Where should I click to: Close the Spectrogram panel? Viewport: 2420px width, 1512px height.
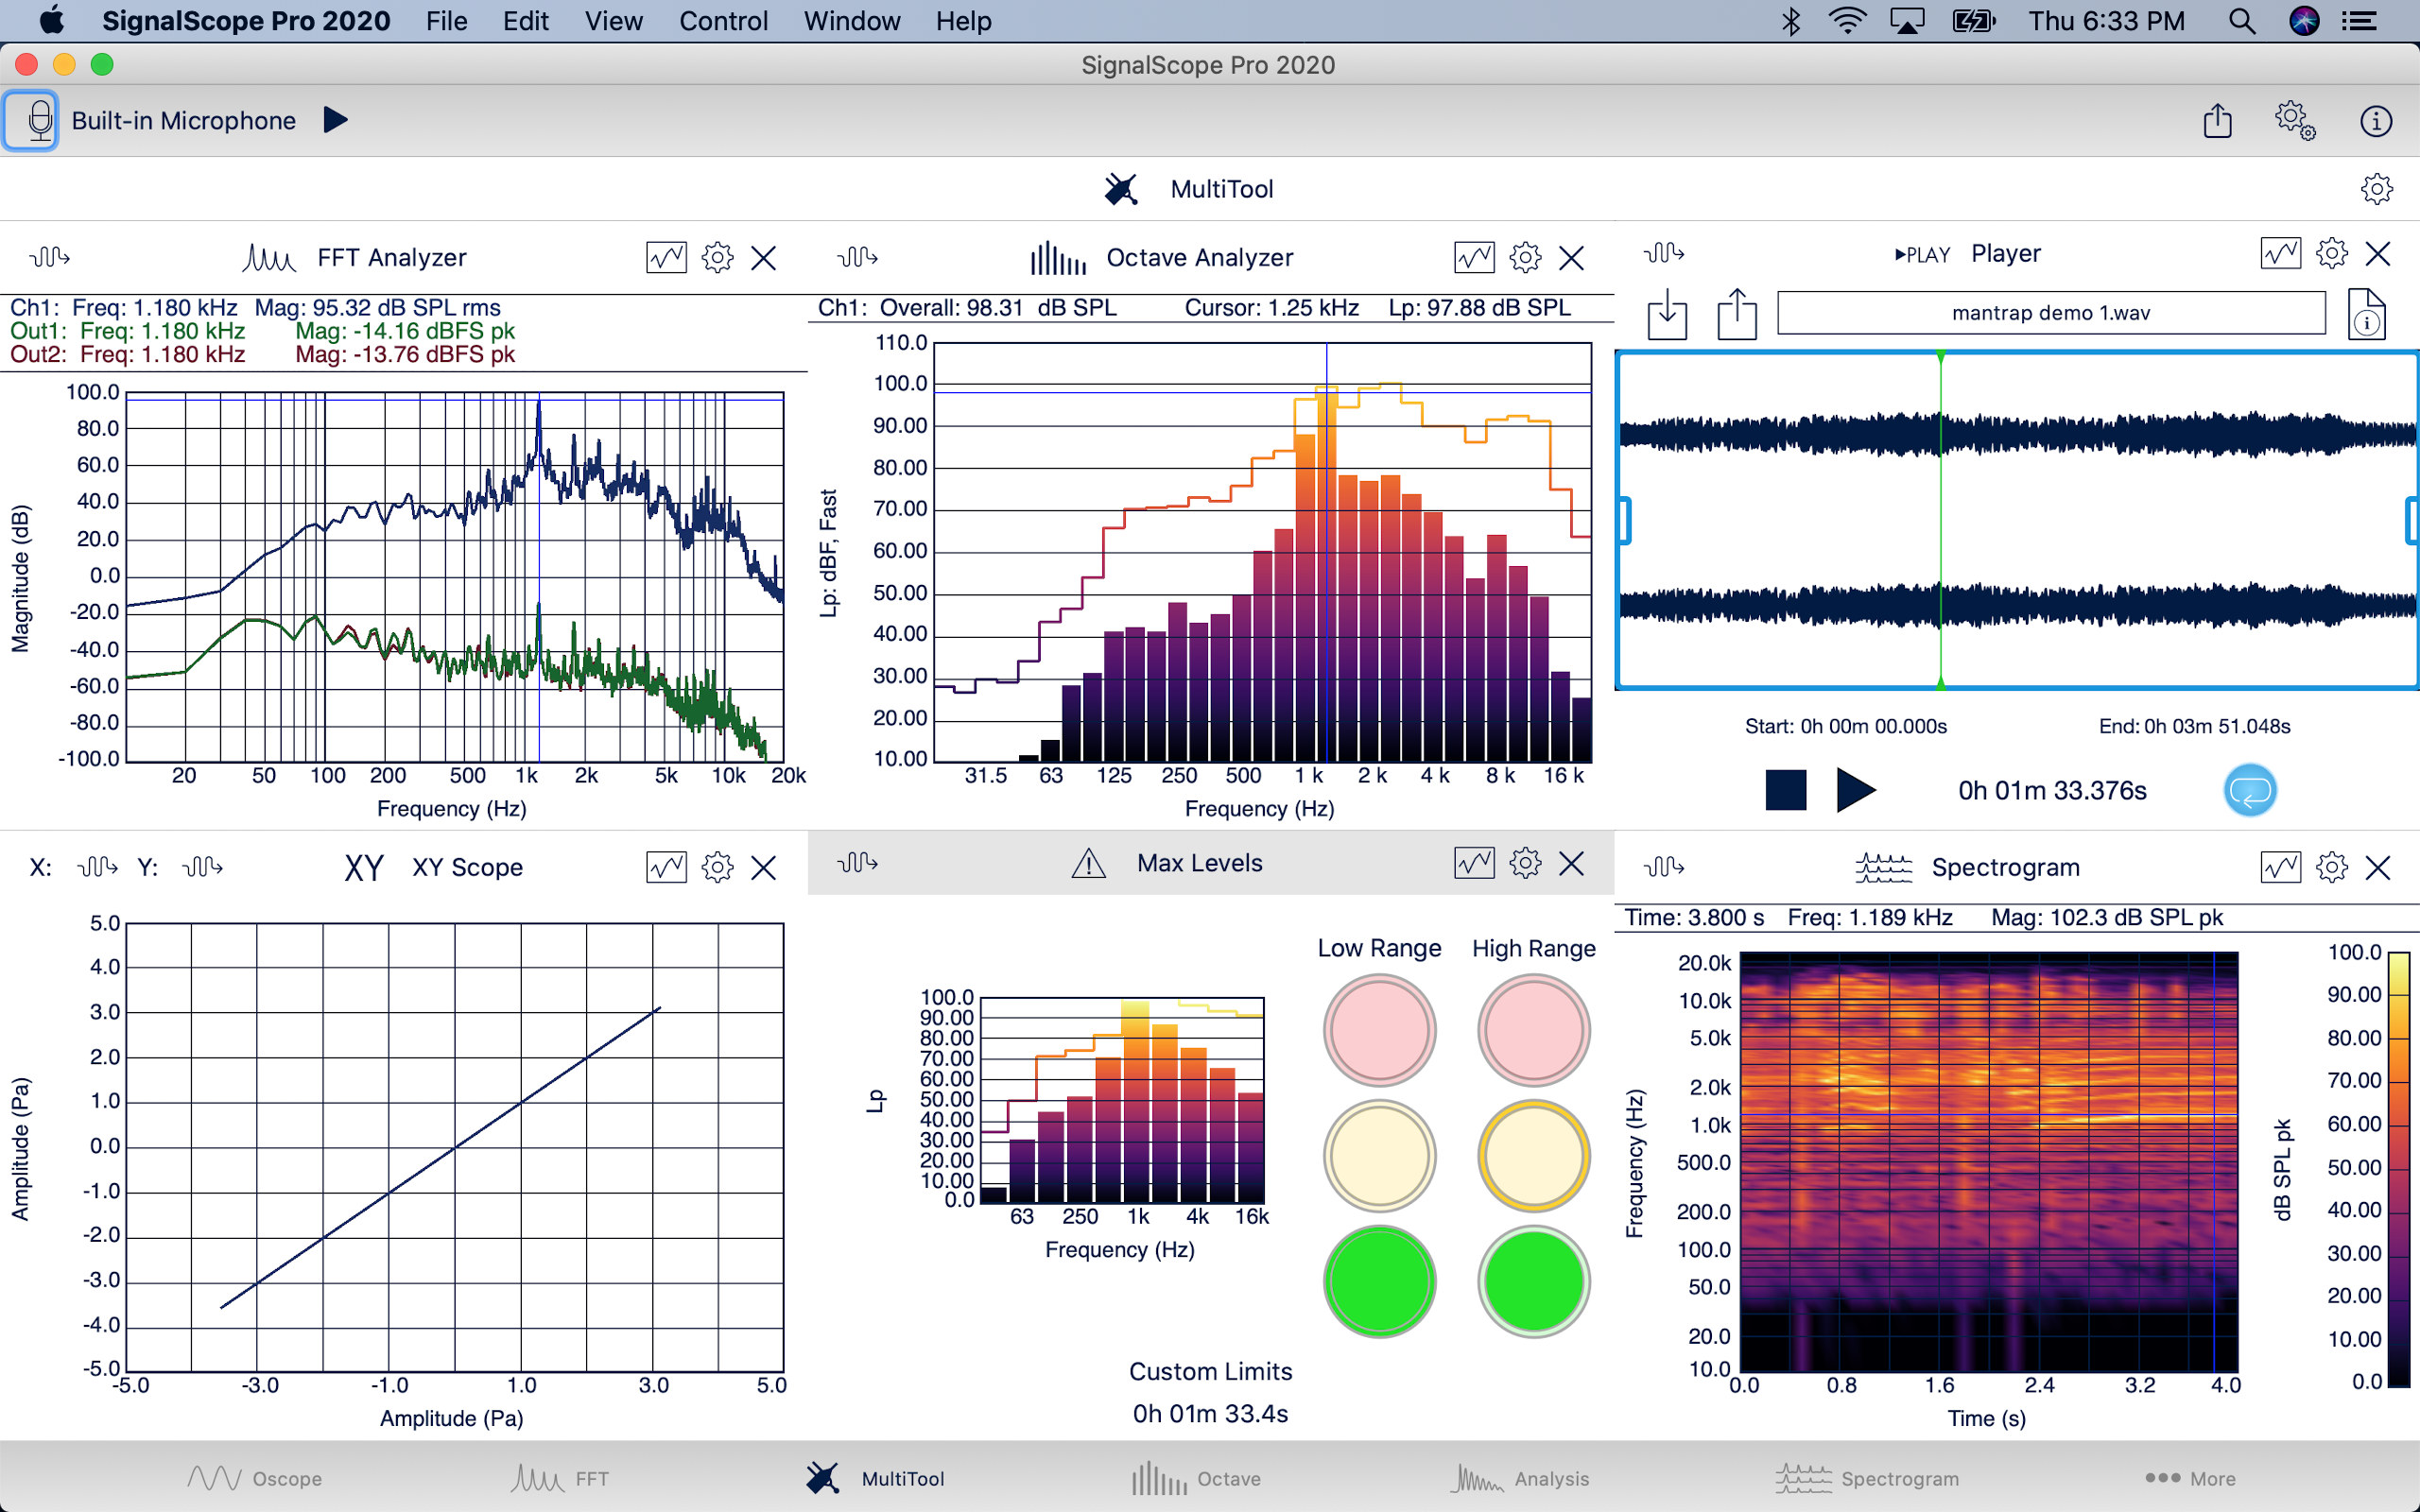tap(2378, 867)
